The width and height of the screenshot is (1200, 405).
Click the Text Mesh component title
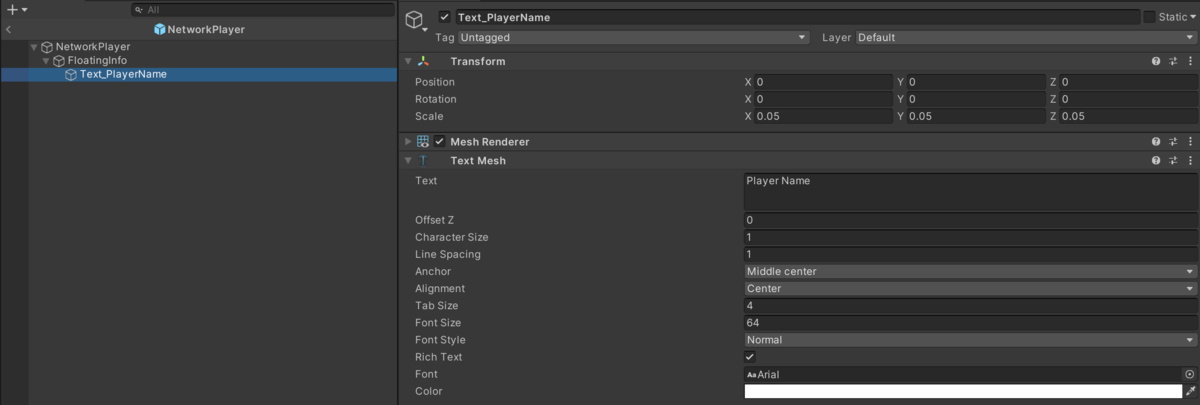point(478,160)
